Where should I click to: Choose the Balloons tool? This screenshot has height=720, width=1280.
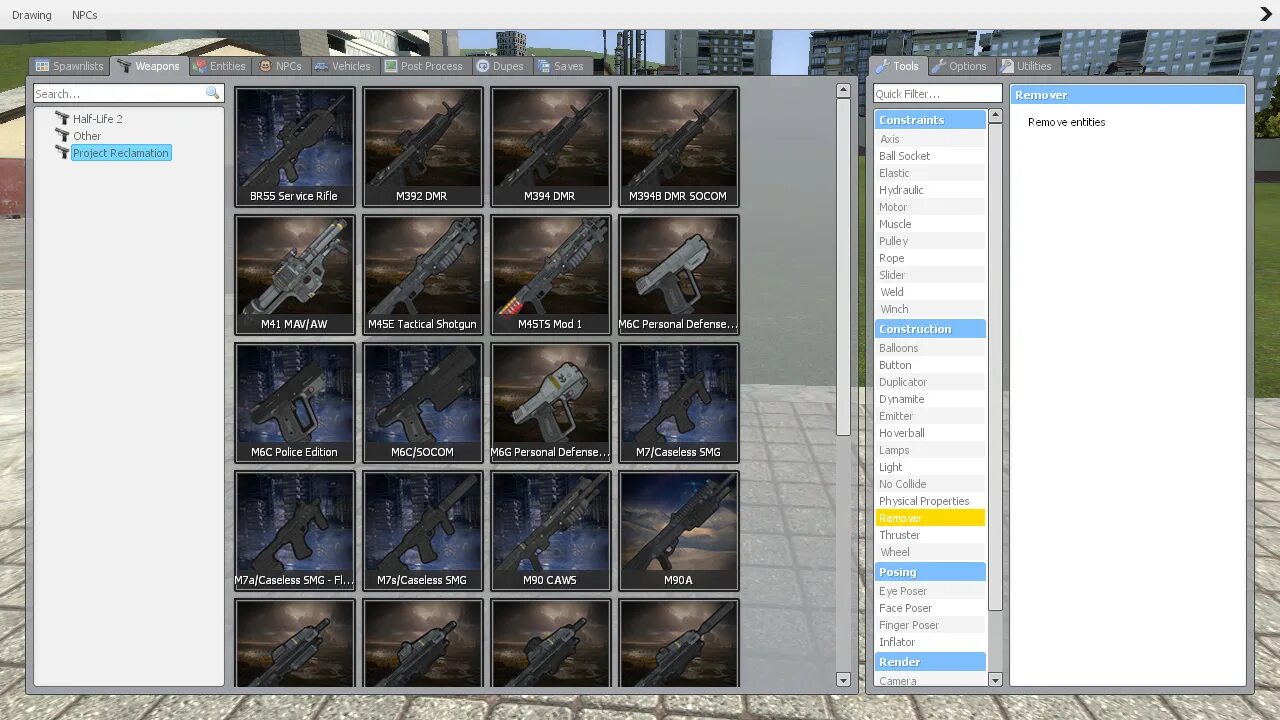coord(930,348)
